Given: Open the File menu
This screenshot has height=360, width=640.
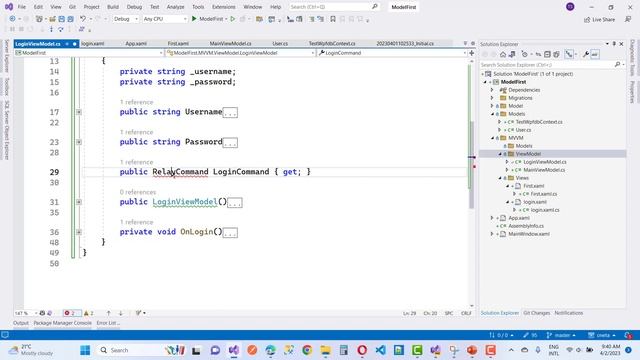Looking at the screenshot, I should click(x=22, y=7).
